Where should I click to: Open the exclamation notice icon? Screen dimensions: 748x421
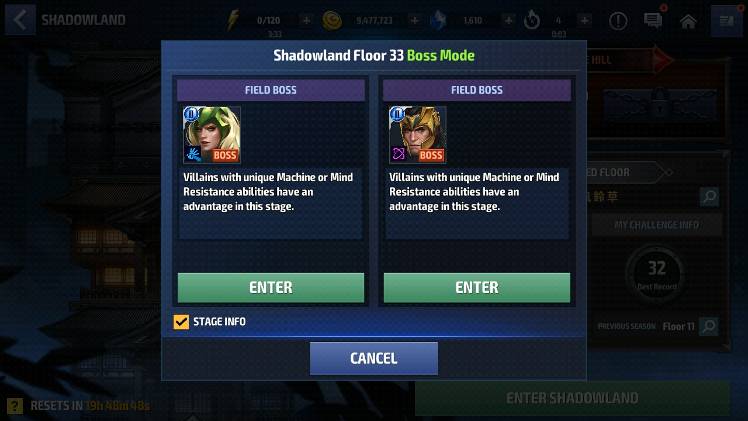pyautogui.click(x=618, y=21)
